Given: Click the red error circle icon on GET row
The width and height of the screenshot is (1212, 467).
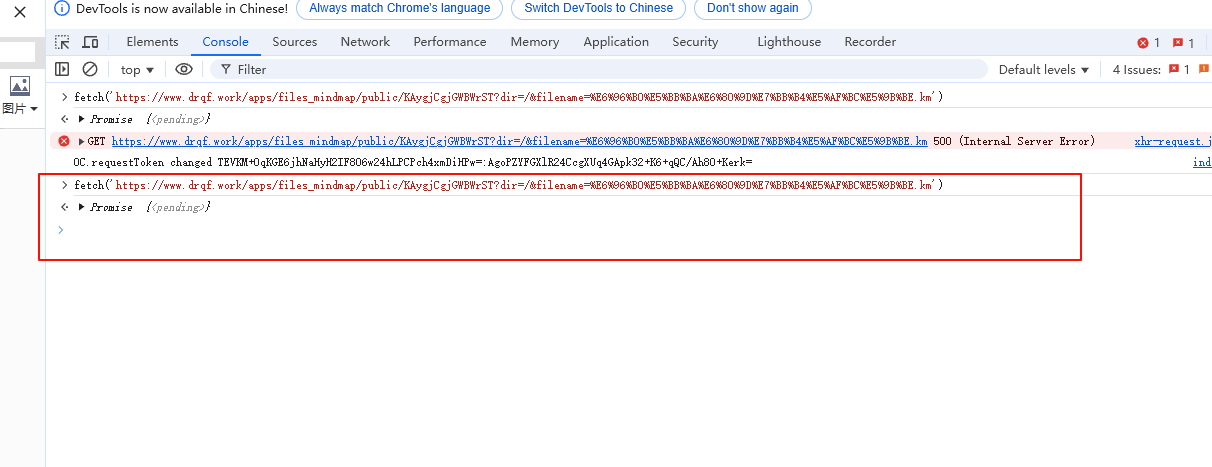Looking at the screenshot, I should (64, 141).
